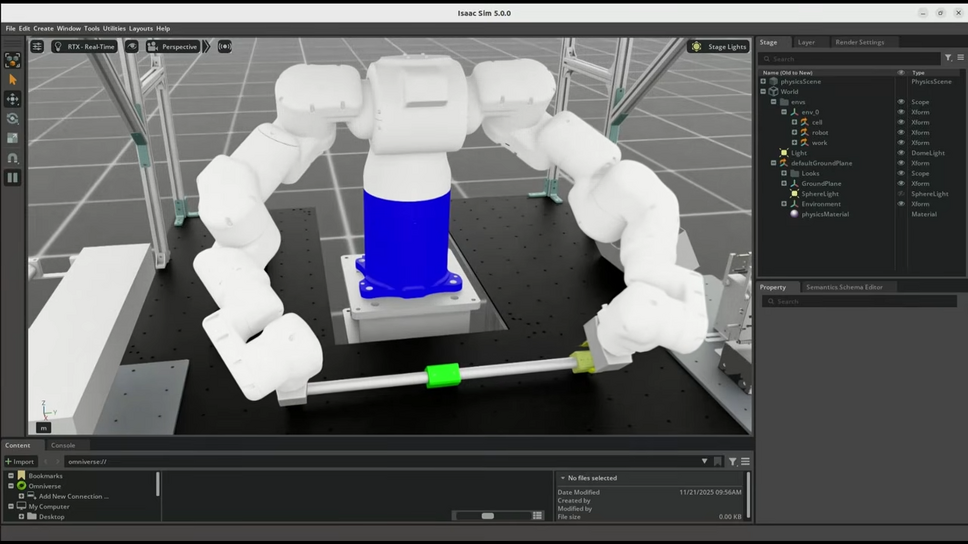
Task: Enable the magnet snap tool
Action: click(12, 158)
